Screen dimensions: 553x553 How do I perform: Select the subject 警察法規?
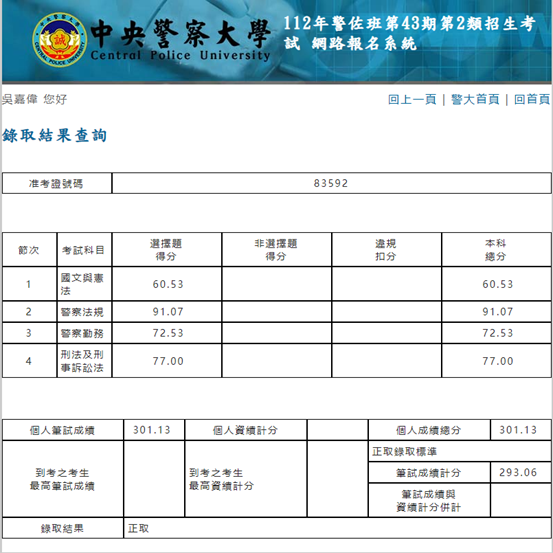82,312
